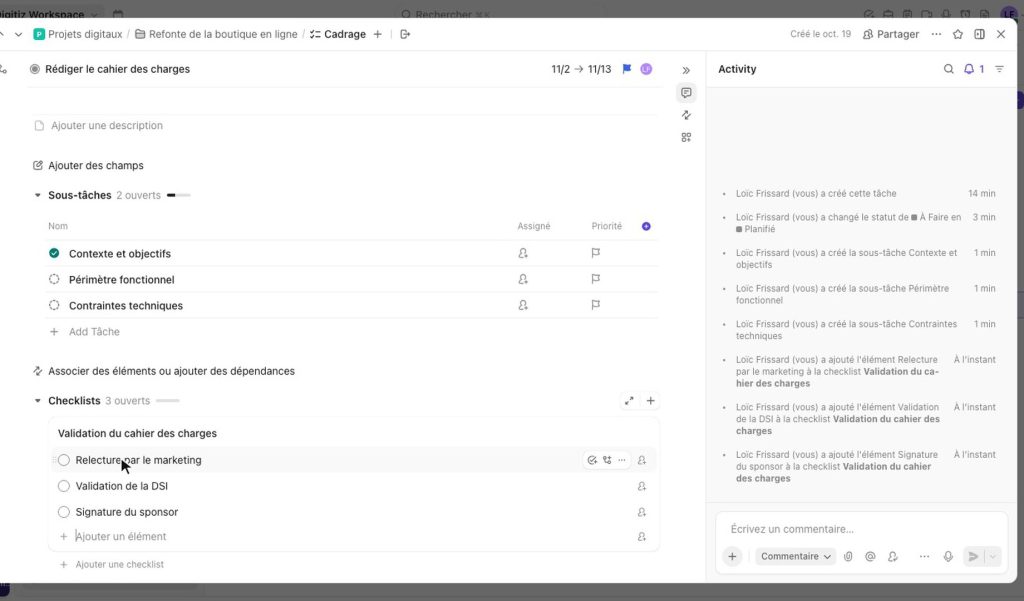This screenshot has height=601, width=1024.
Task: Click the subtasks progress bar
Action: tap(178, 195)
